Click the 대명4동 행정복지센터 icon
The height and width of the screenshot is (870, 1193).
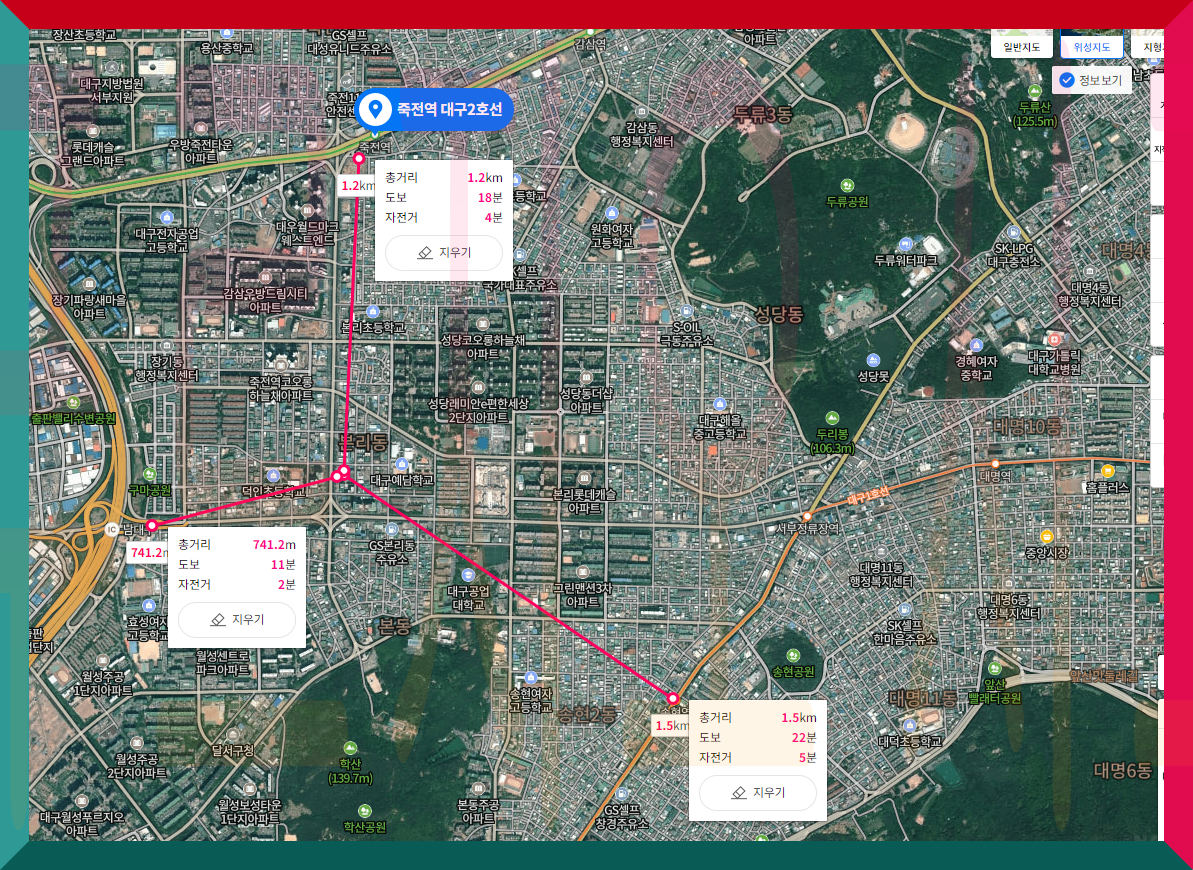point(1090,272)
